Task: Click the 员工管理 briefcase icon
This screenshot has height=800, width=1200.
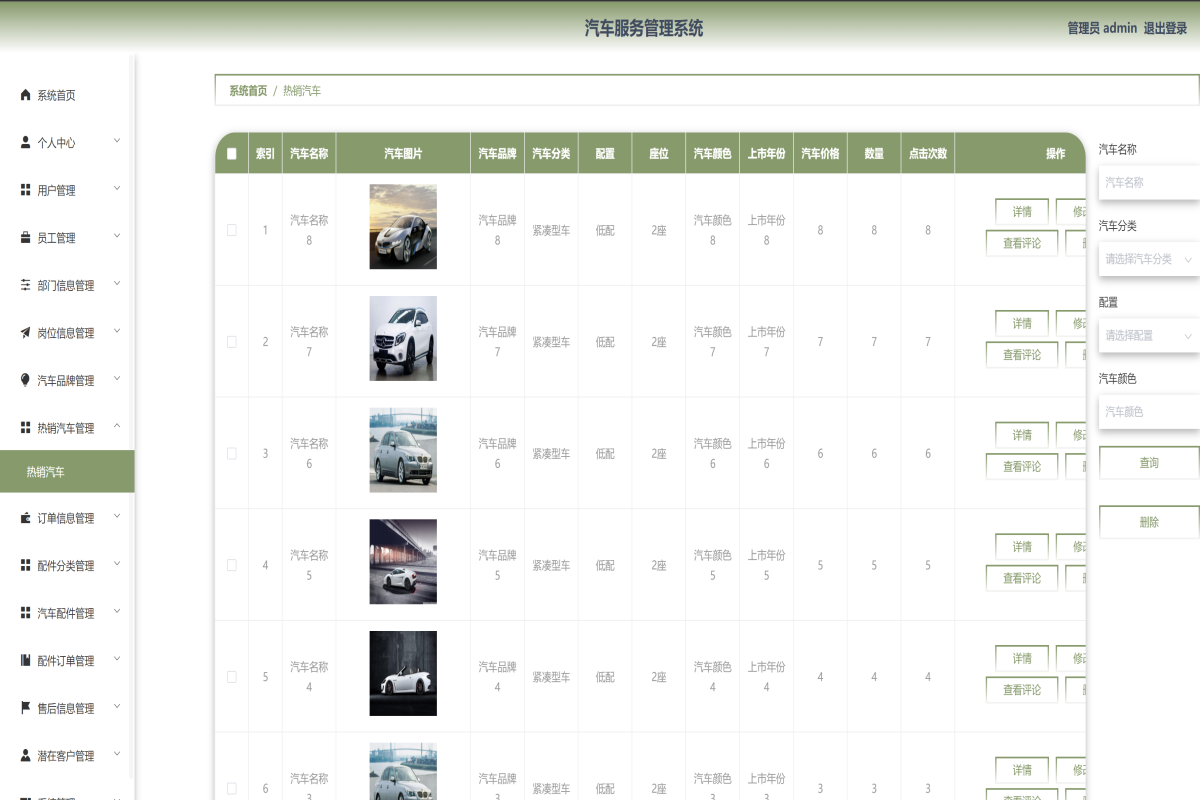Action: point(23,237)
